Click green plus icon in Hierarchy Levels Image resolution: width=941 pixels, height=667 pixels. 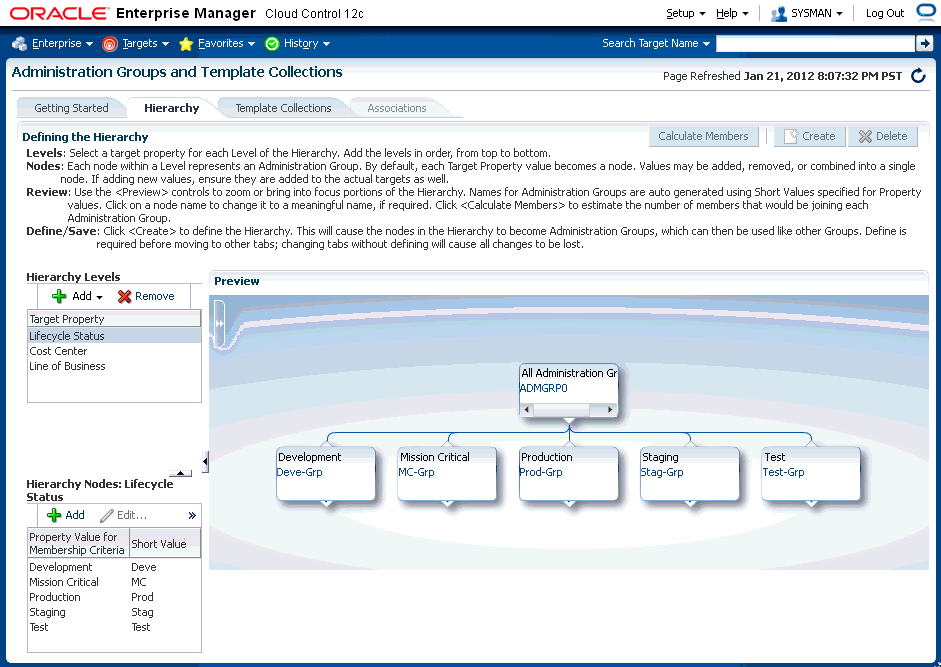tap(59, 296)
